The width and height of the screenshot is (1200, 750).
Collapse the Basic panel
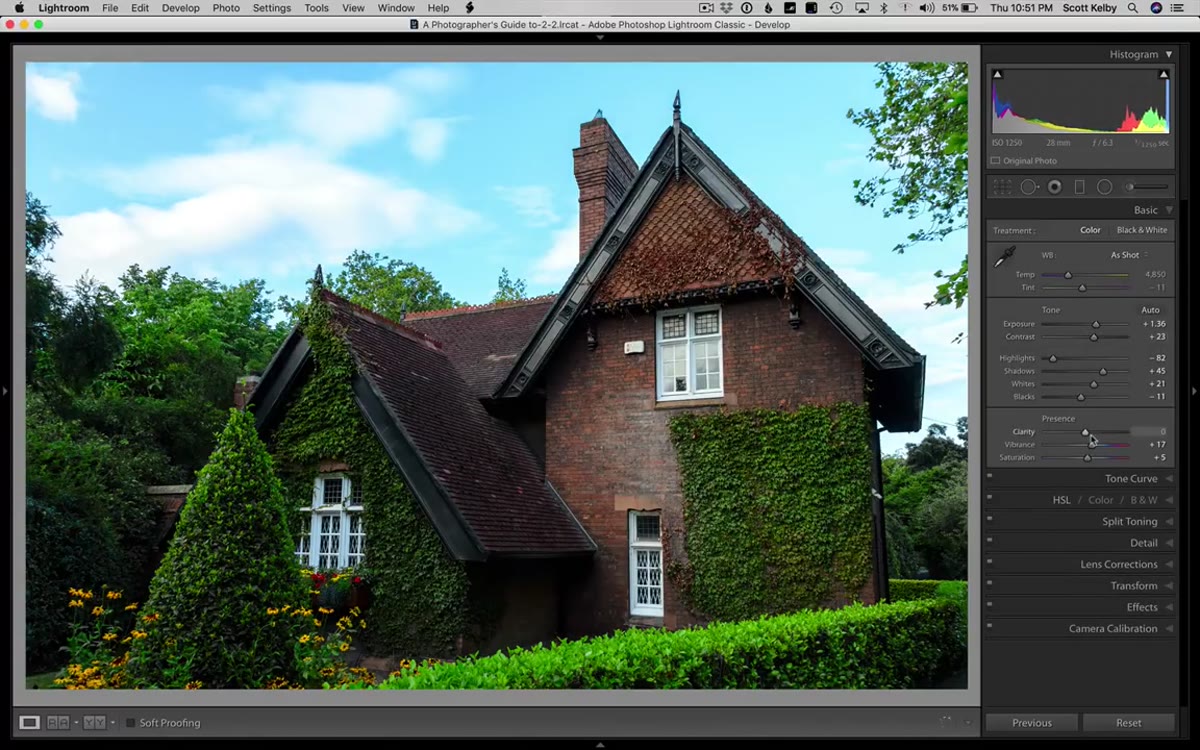(x=1168, y=210)
